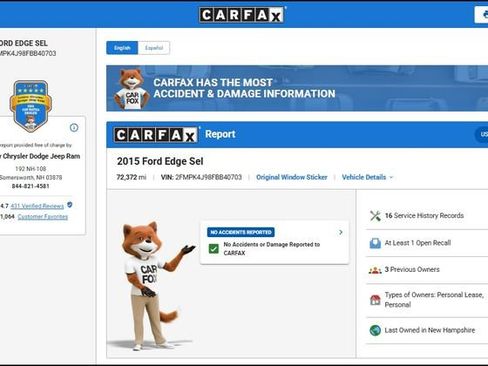The width and height of the screenshot is (488, 366).
Task: Click the house types-of-owners icon
Action: pyautogui.click(x=375, y=300)
